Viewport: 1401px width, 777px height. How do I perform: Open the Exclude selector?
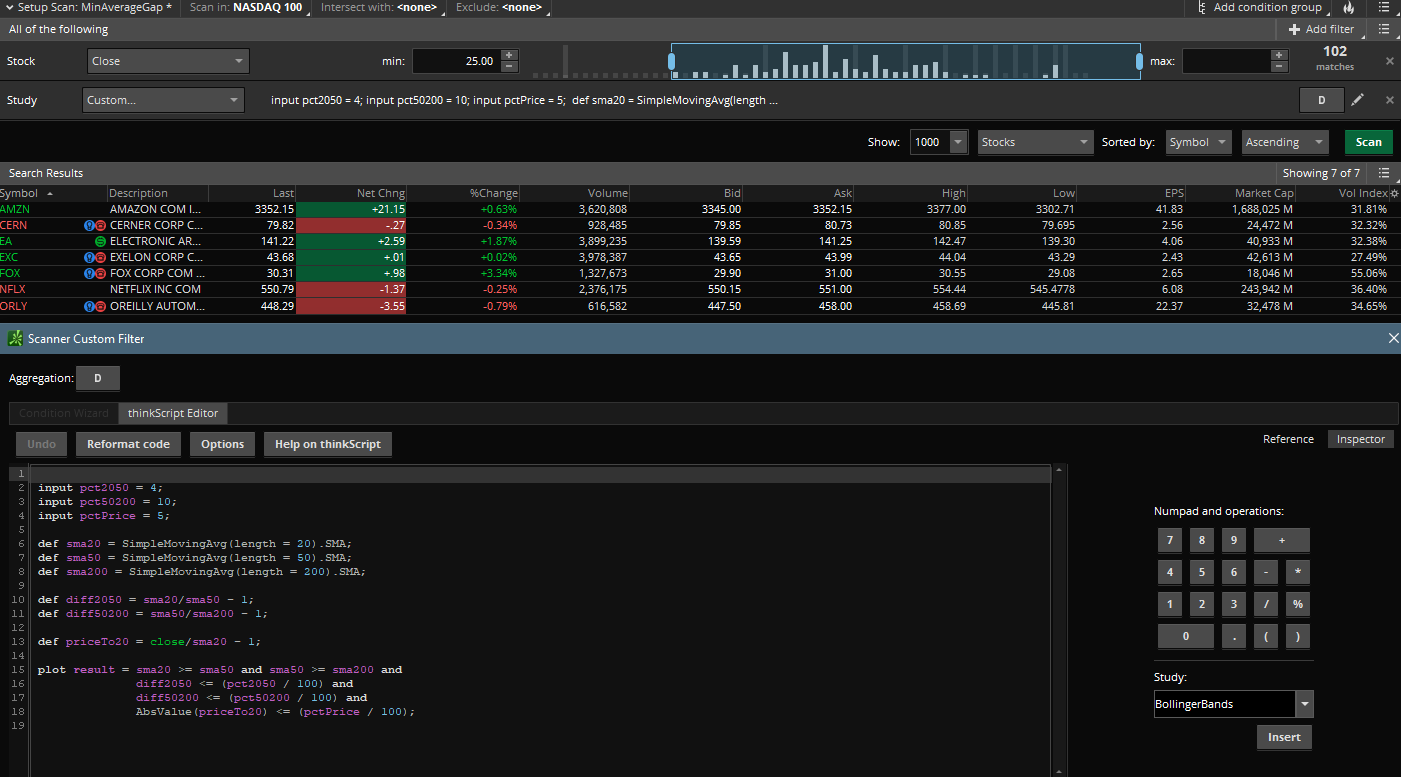[x=500, y=7]
